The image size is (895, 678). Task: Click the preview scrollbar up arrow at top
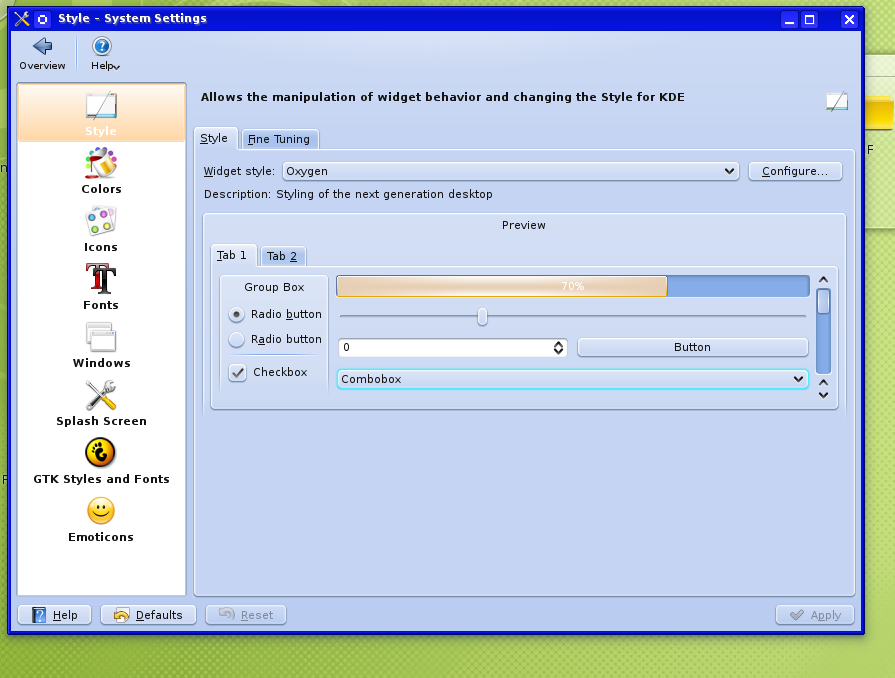823,280
